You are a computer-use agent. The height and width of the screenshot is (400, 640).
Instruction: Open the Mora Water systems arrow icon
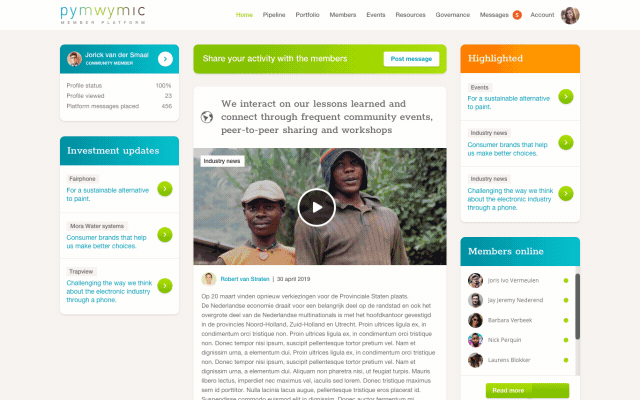coord(165,235)
